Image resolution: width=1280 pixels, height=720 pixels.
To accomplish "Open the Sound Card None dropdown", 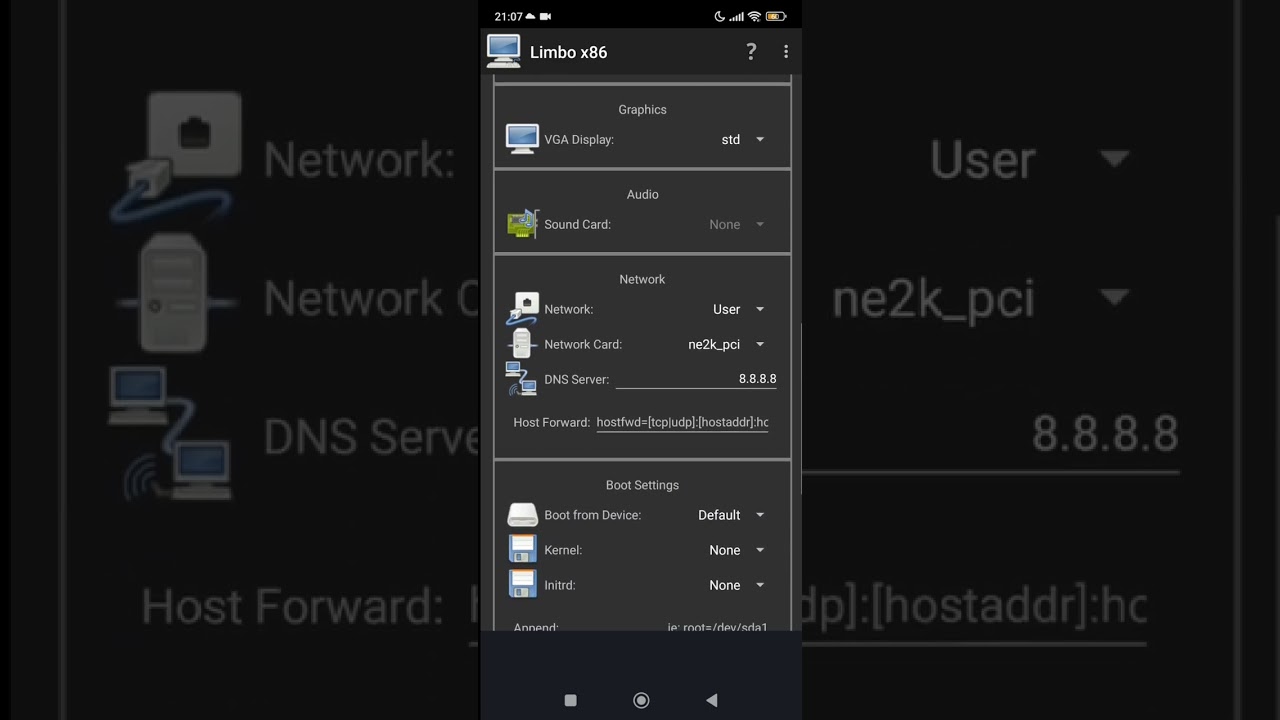I will coord(737,225).
